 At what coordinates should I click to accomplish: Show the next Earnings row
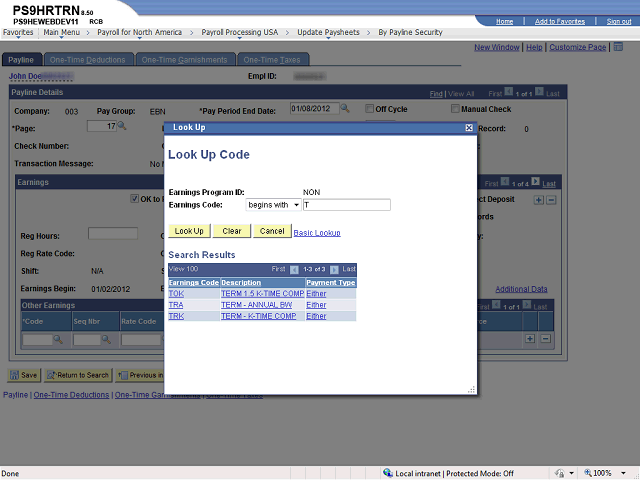(x=536, y=181)
